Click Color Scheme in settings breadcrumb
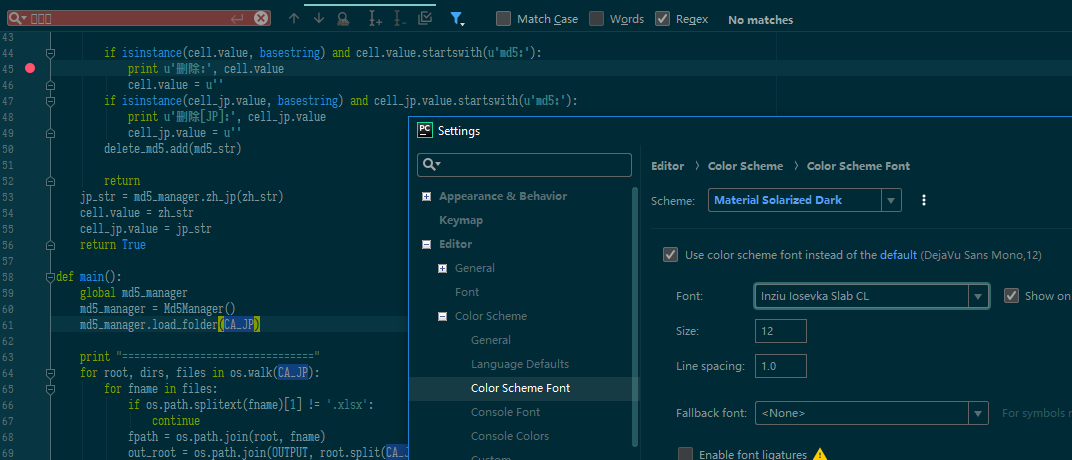The height and width of the screenshot is (460, 1072). click(745, 166)
